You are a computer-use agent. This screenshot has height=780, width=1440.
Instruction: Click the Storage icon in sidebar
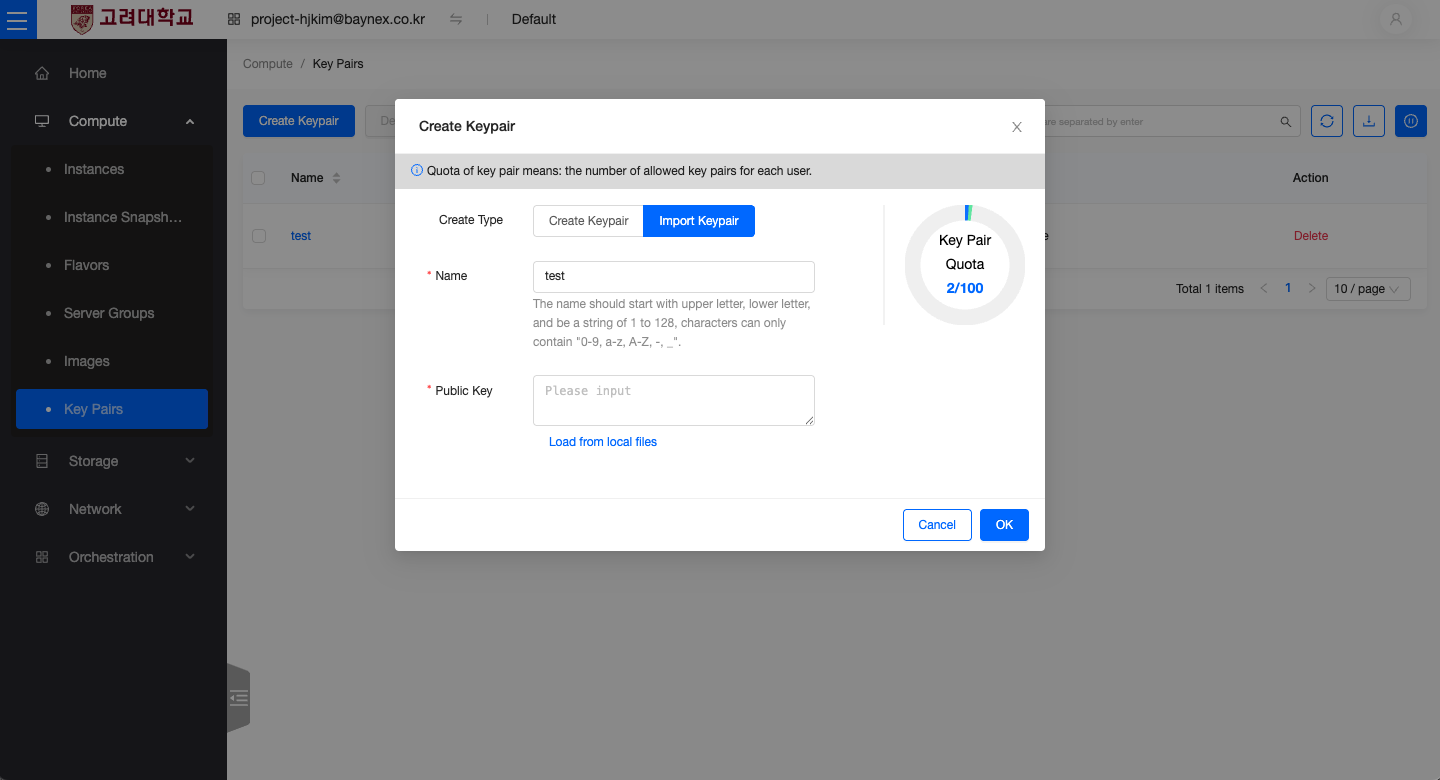42,461
